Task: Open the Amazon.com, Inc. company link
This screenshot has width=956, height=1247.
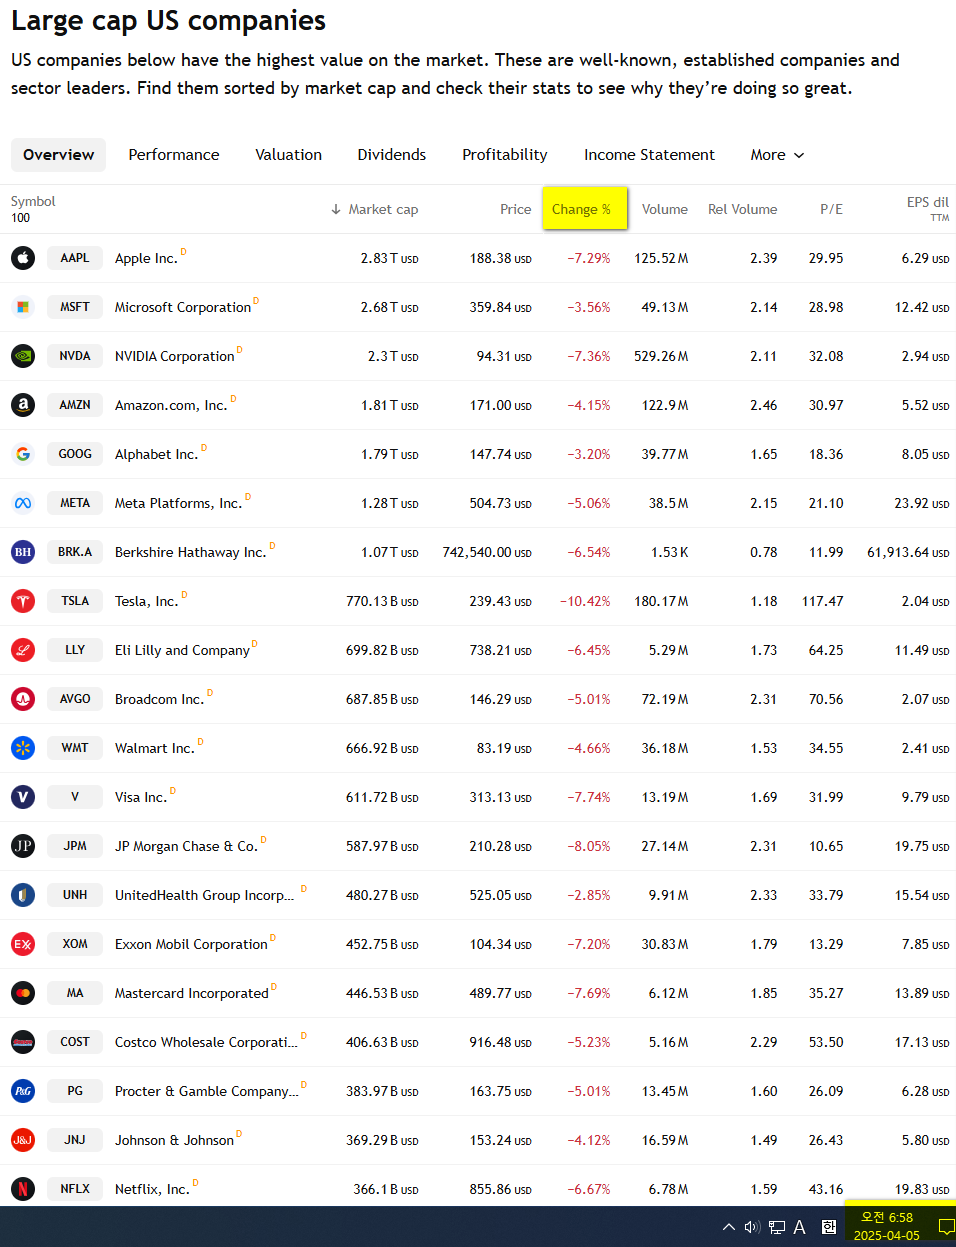Action: pyautogui.click(x=171, y=405)
